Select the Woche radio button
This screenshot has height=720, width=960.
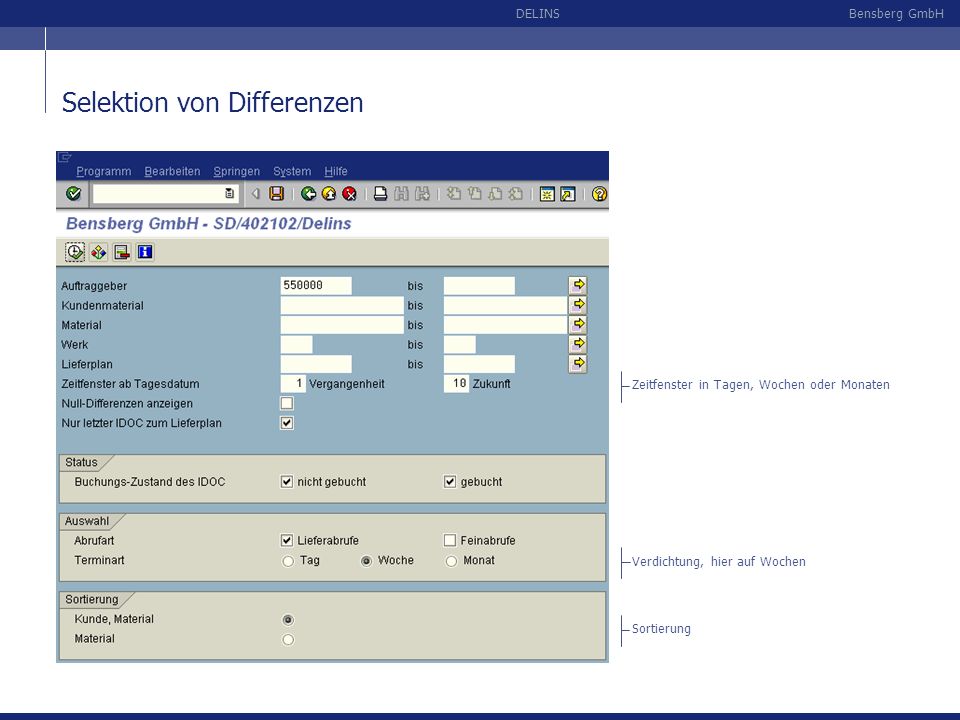coord(366,561)
